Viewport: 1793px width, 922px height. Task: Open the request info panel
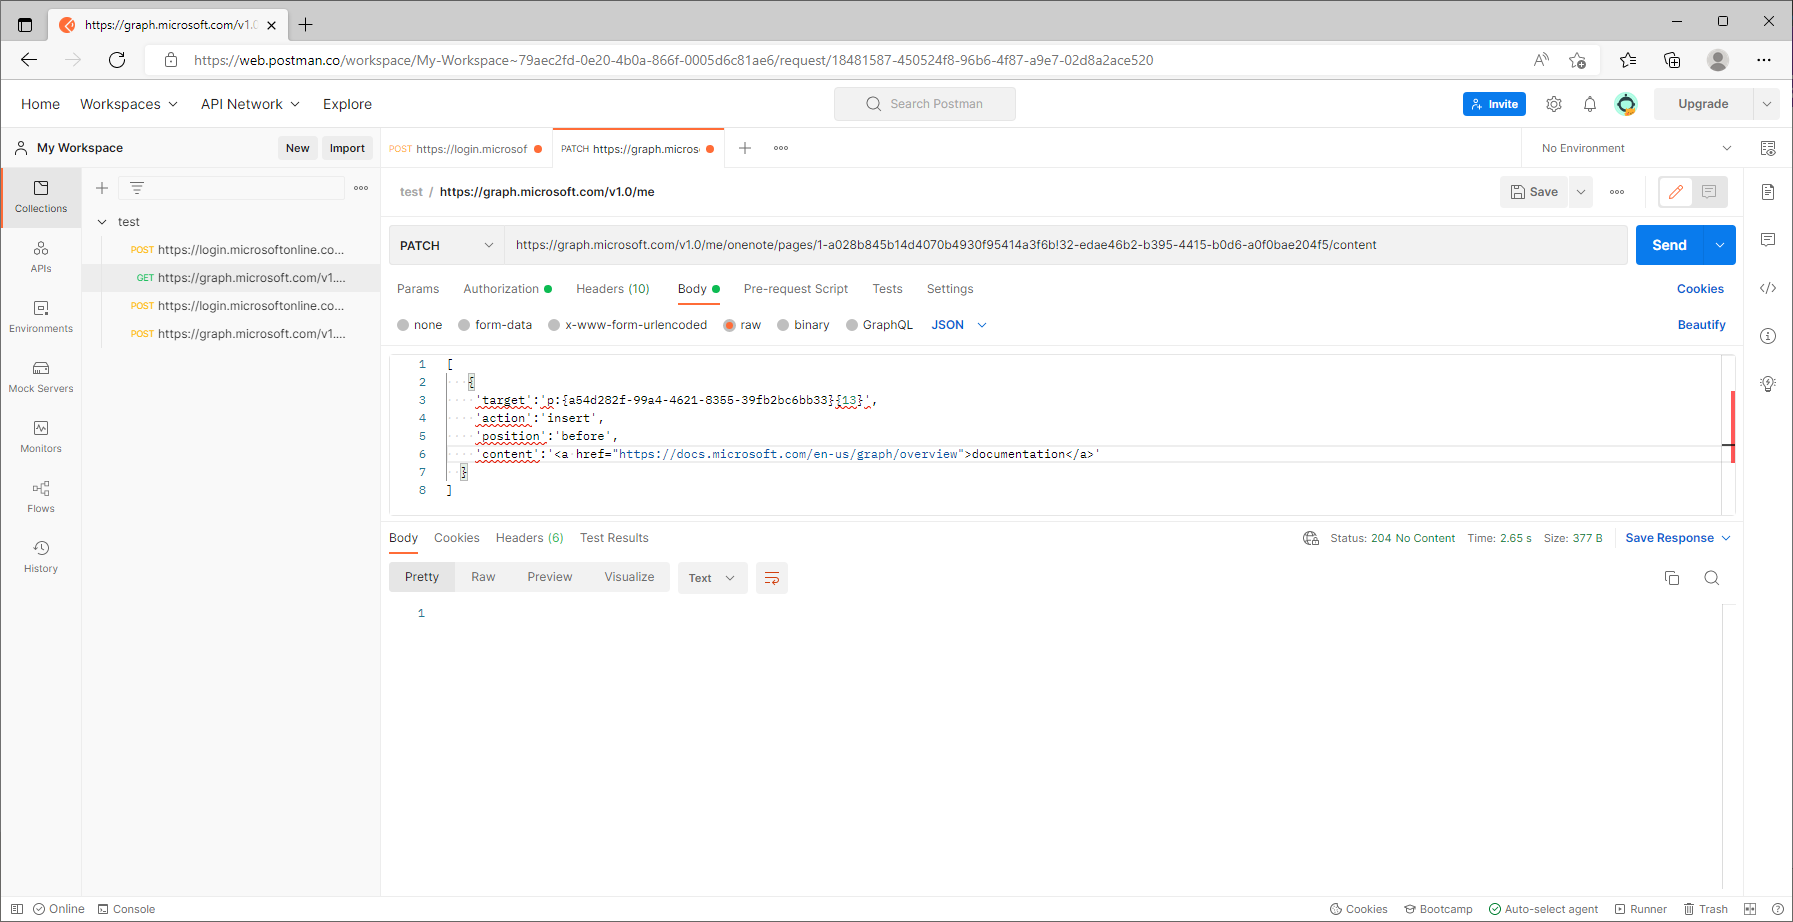(1768, 336)
